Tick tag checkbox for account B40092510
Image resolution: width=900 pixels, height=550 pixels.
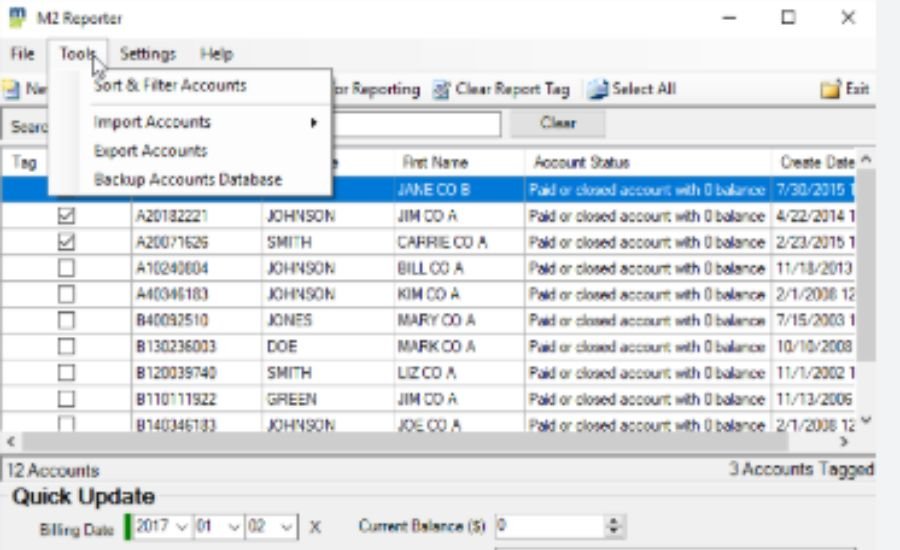(66, 320)
